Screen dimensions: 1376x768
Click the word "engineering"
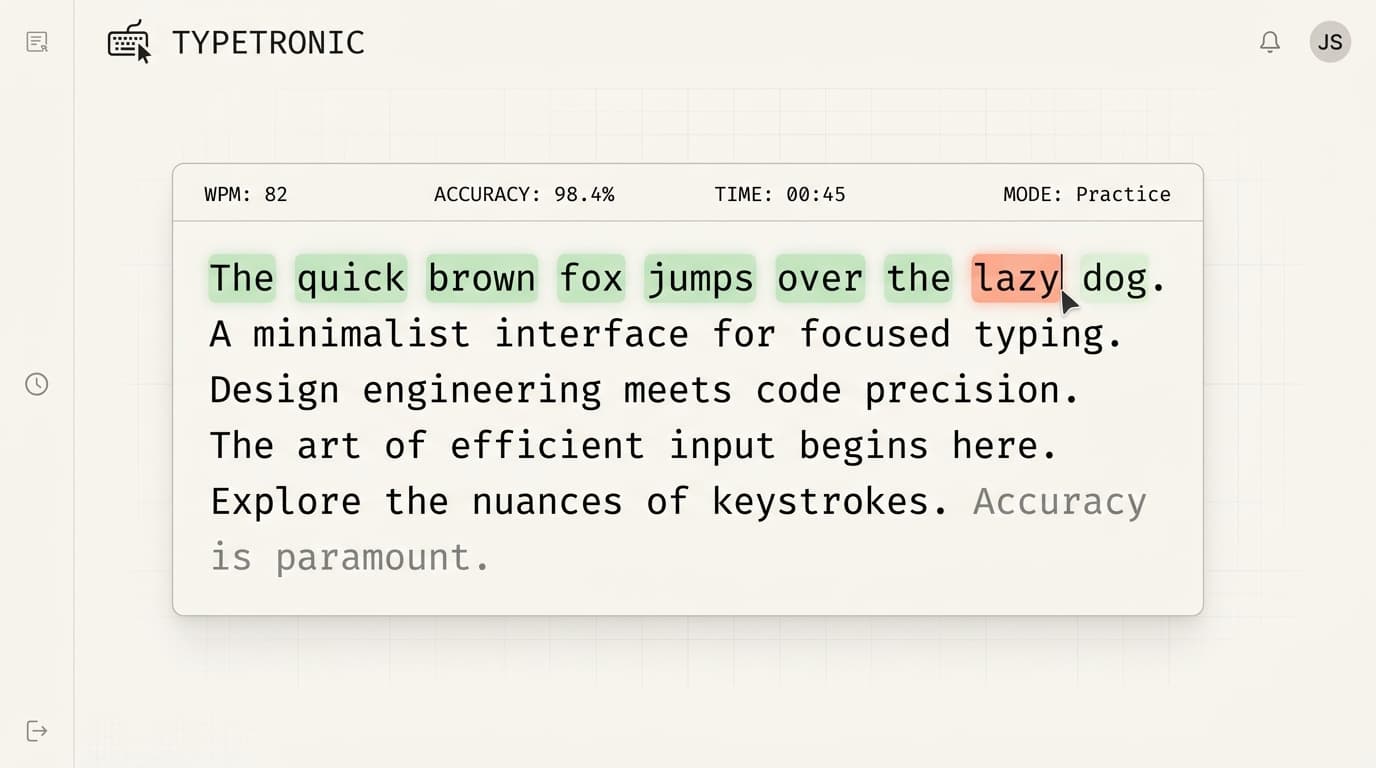click(482, 391)
